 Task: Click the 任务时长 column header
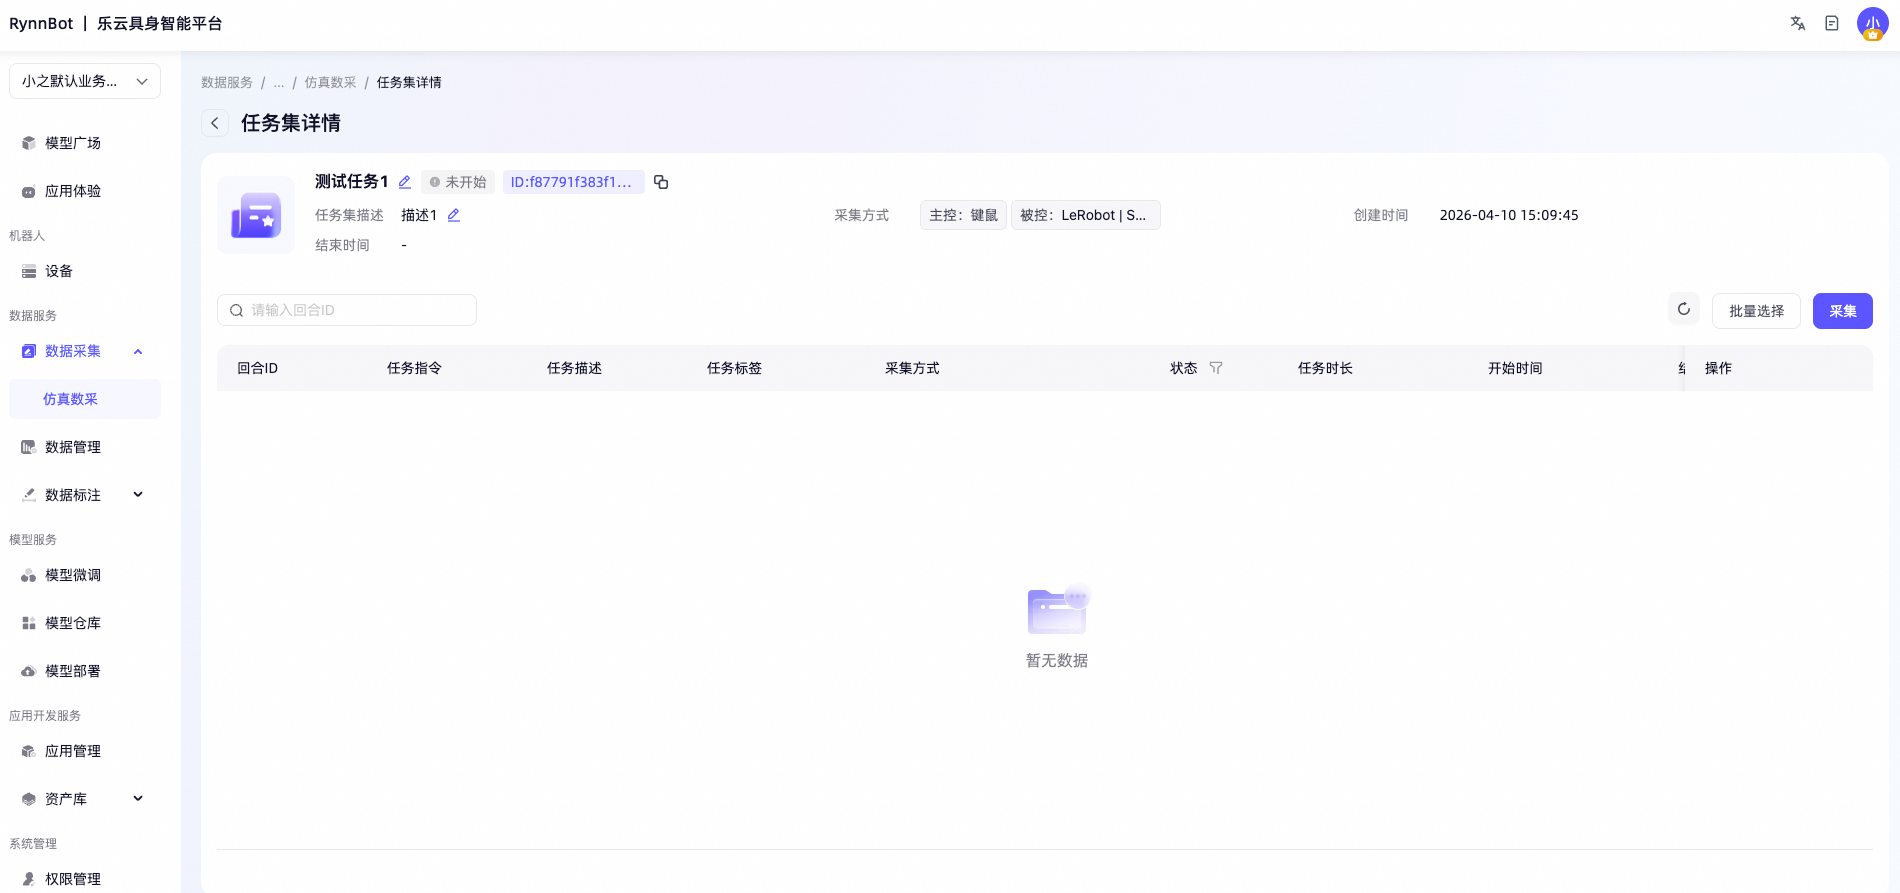(1325, 368)
